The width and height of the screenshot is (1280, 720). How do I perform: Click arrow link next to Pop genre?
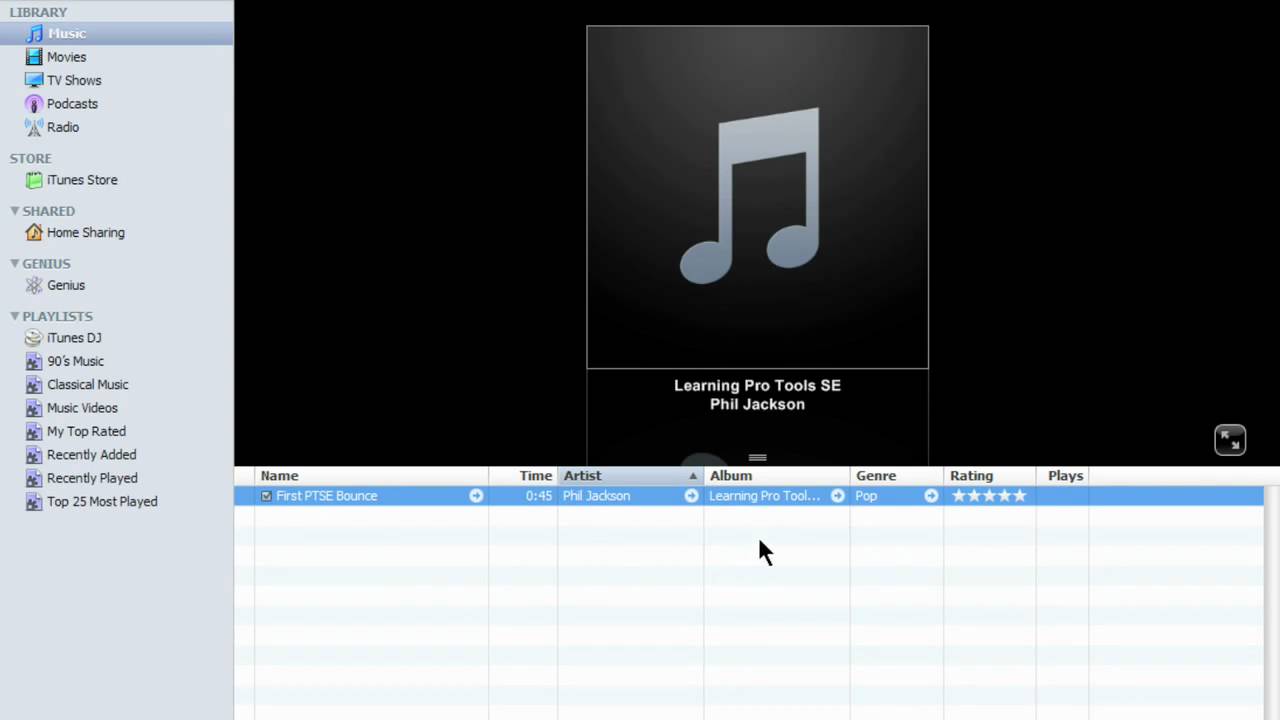(x=931, y=496)
